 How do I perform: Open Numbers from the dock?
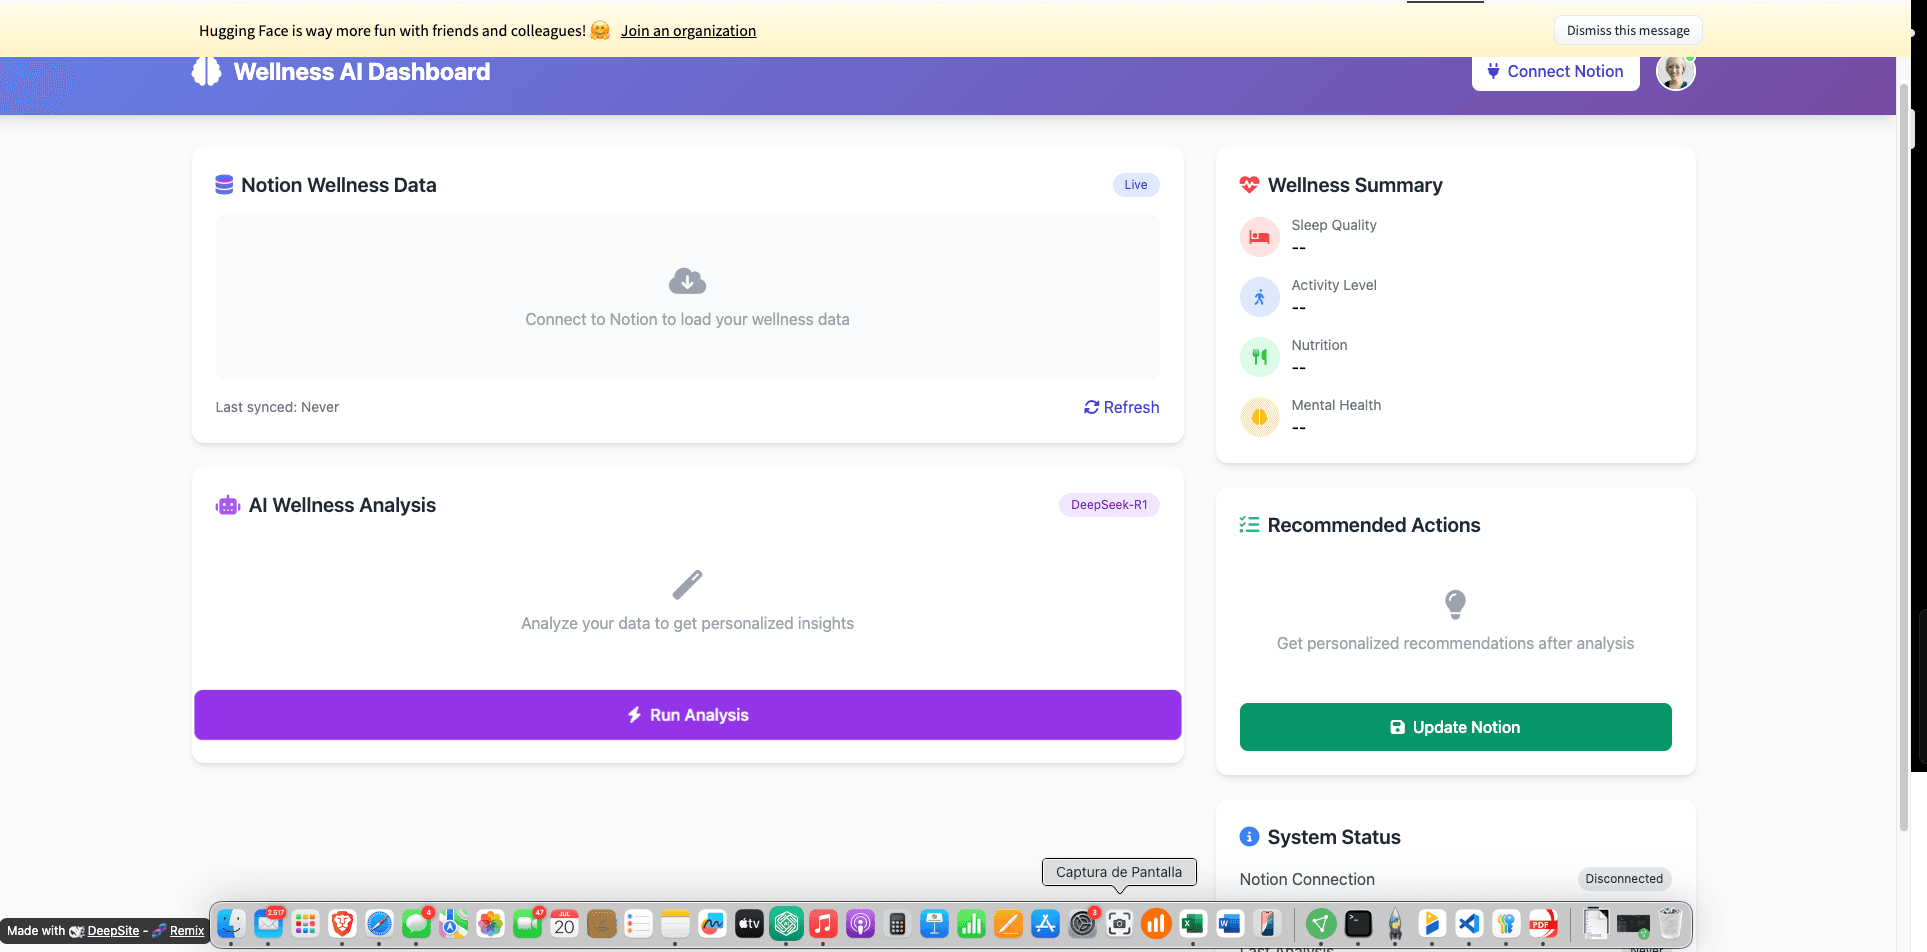click(x=971, y=924)
